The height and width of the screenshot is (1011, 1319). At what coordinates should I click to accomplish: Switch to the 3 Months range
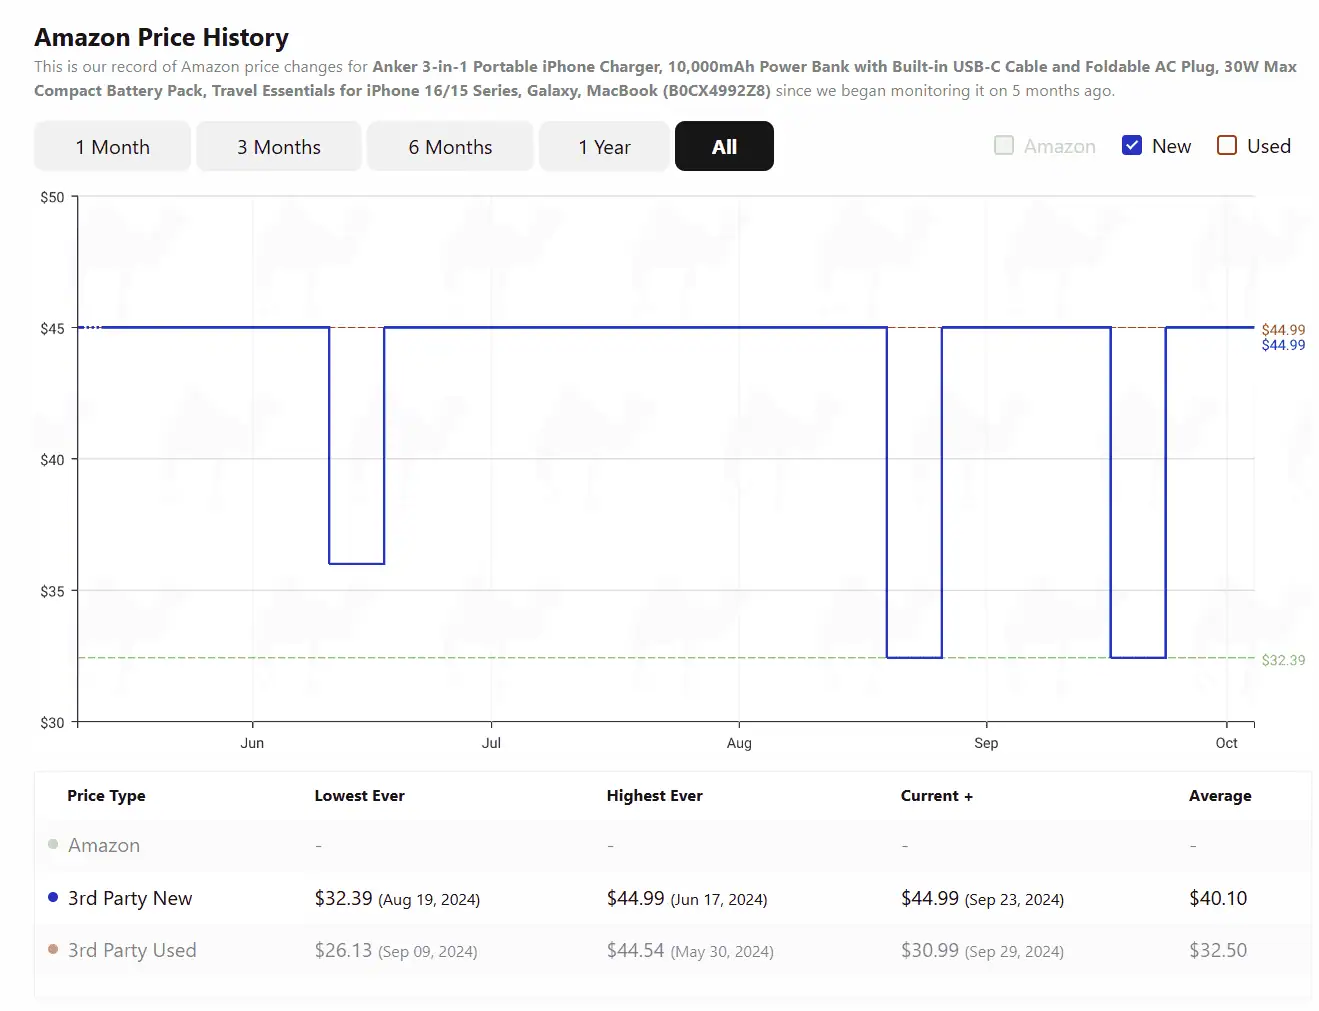[278, 147]
